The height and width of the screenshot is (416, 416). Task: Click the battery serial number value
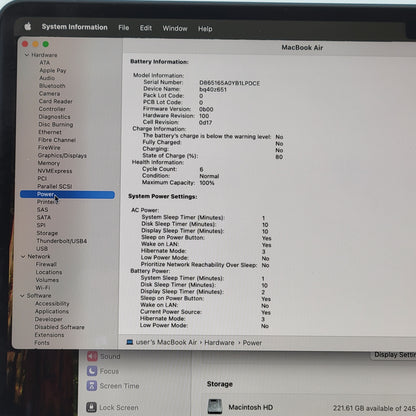pos(229,83)
